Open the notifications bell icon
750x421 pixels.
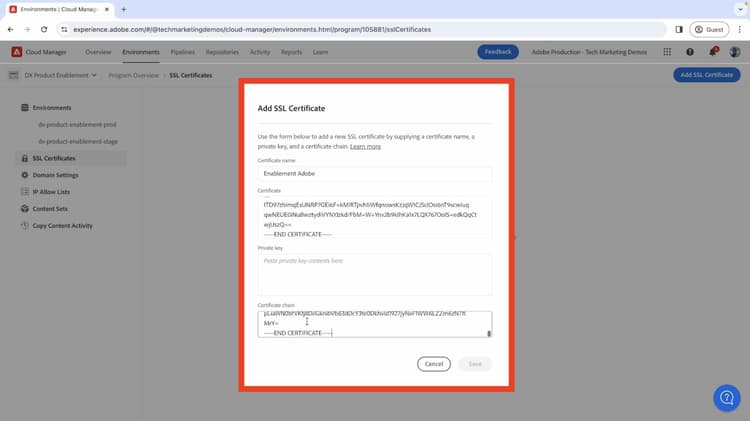[x=713, y=51]
